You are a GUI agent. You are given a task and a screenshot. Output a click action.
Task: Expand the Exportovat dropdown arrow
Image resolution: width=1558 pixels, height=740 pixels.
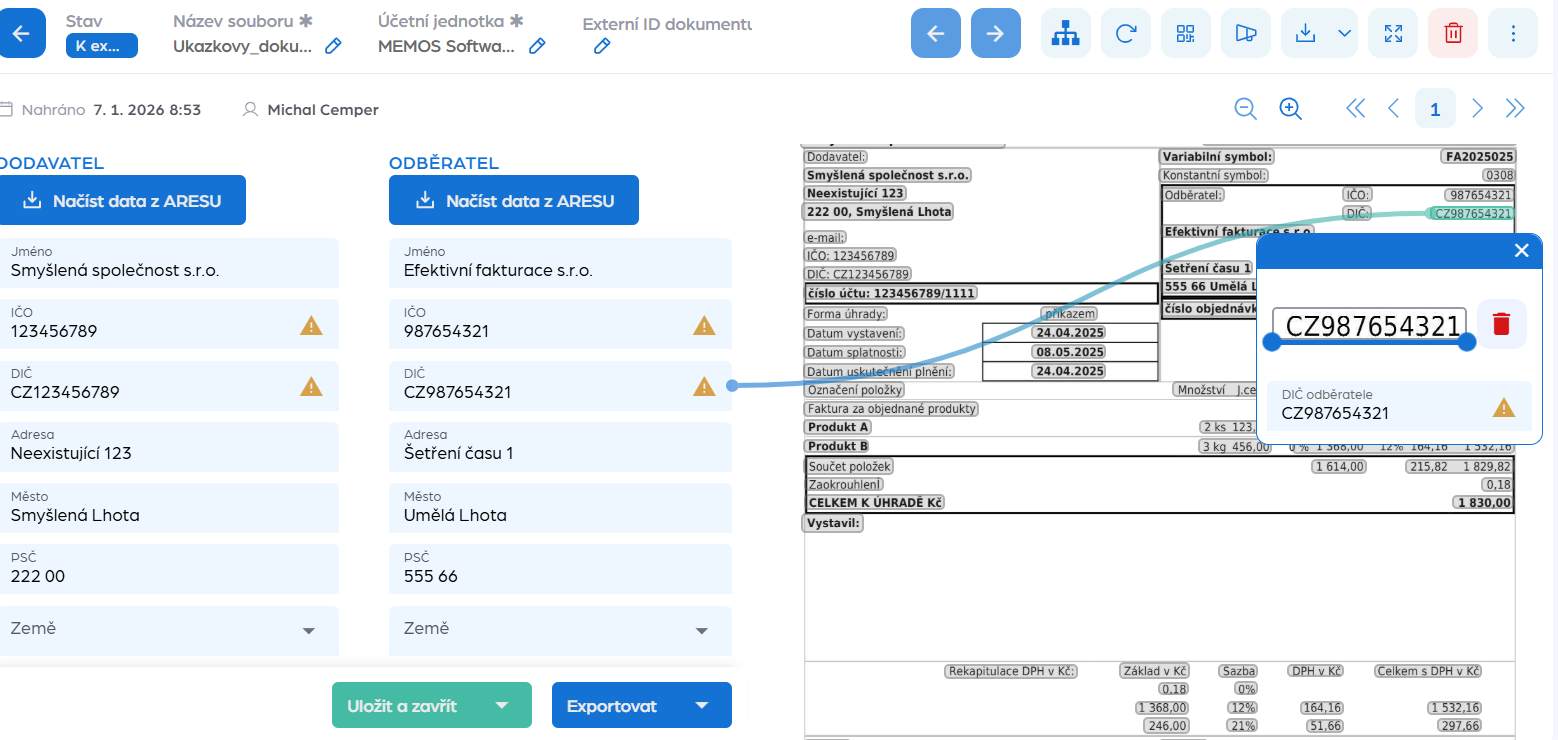pos(702,705)
